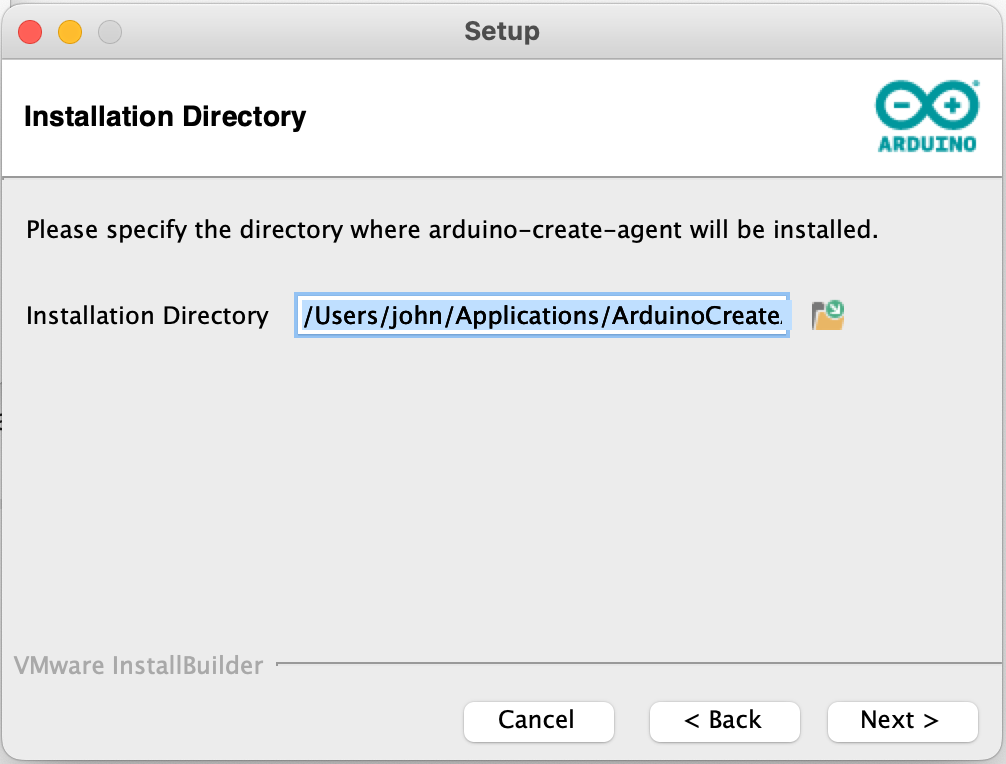Click the separator line beside VMware InstallBuilder
The width and height of the screenshot is (1006, 764).
[640, 662]
